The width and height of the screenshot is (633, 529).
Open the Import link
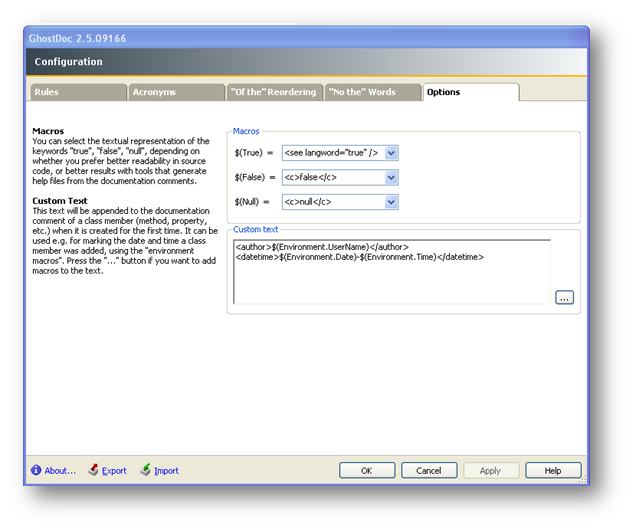pyautogui.click(x=166, y=471)
